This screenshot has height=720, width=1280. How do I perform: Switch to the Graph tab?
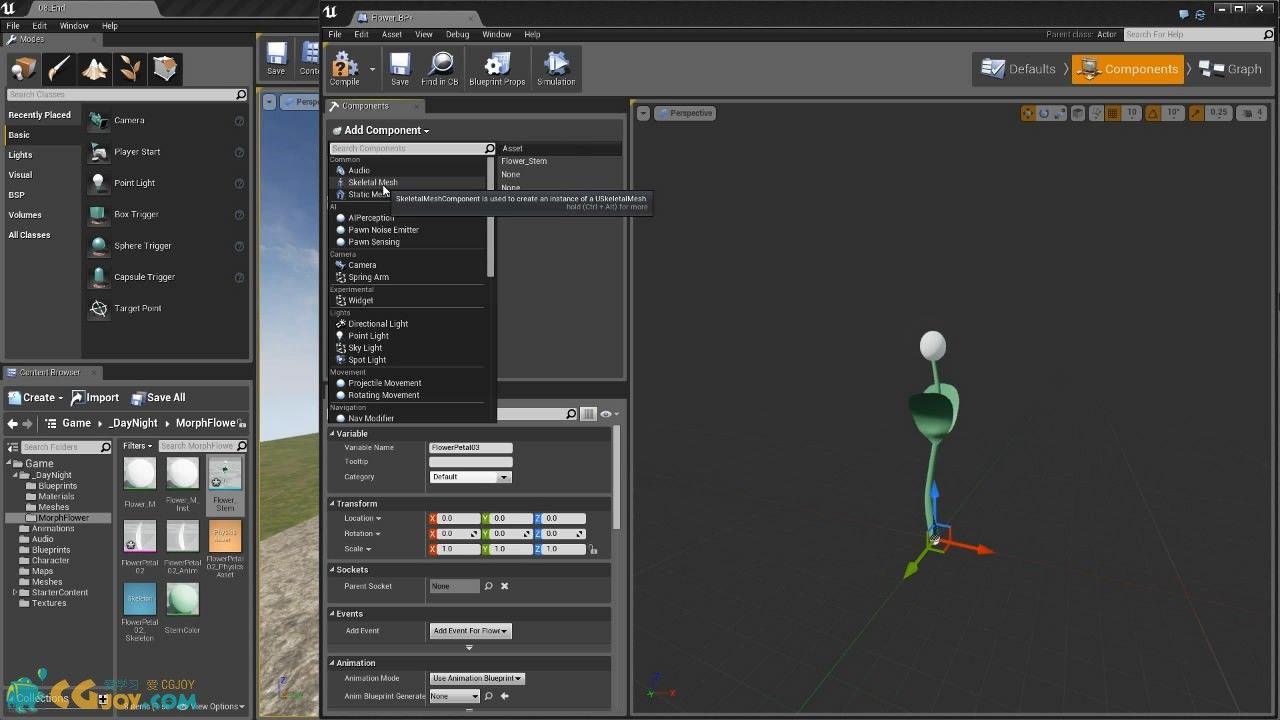coord(1232,69)
